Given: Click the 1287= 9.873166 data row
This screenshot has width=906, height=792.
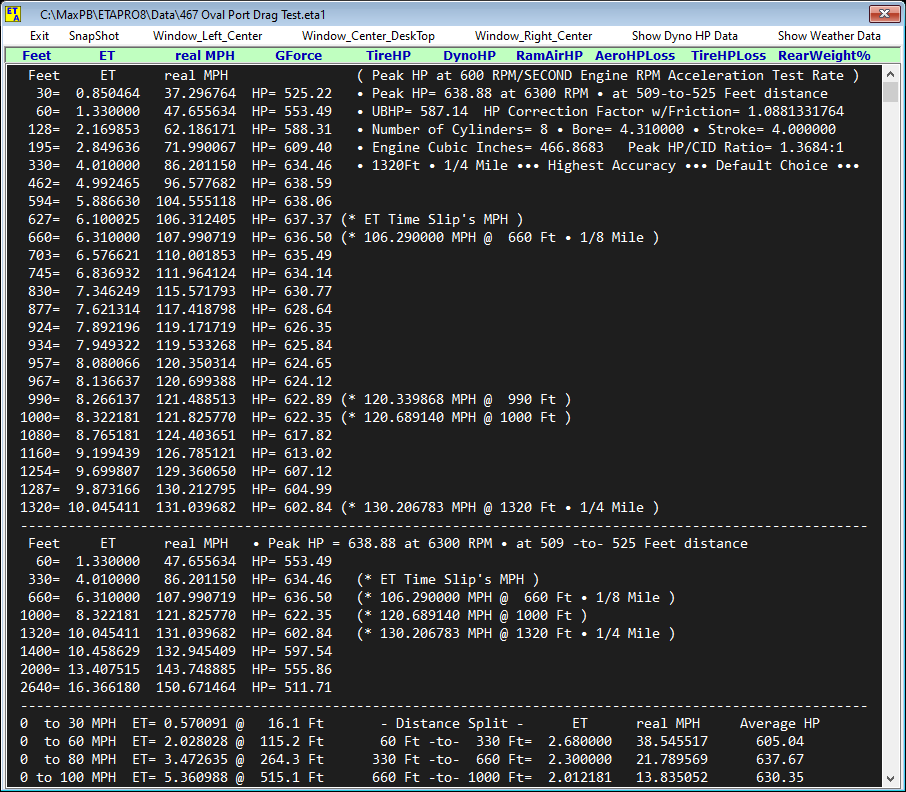Looking at the screenshot, I should (176, 489).
